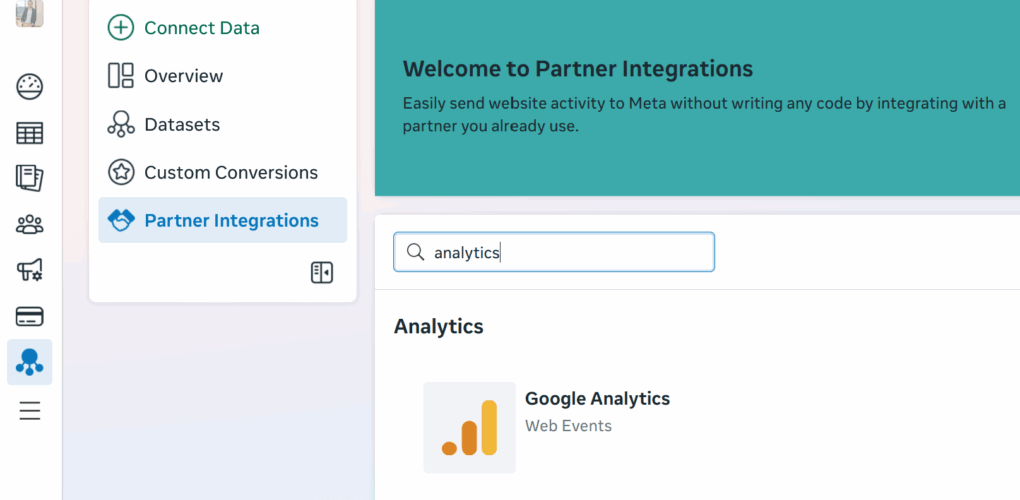
Task: Open the Audiences people icon
Action: tap(30, 224)
